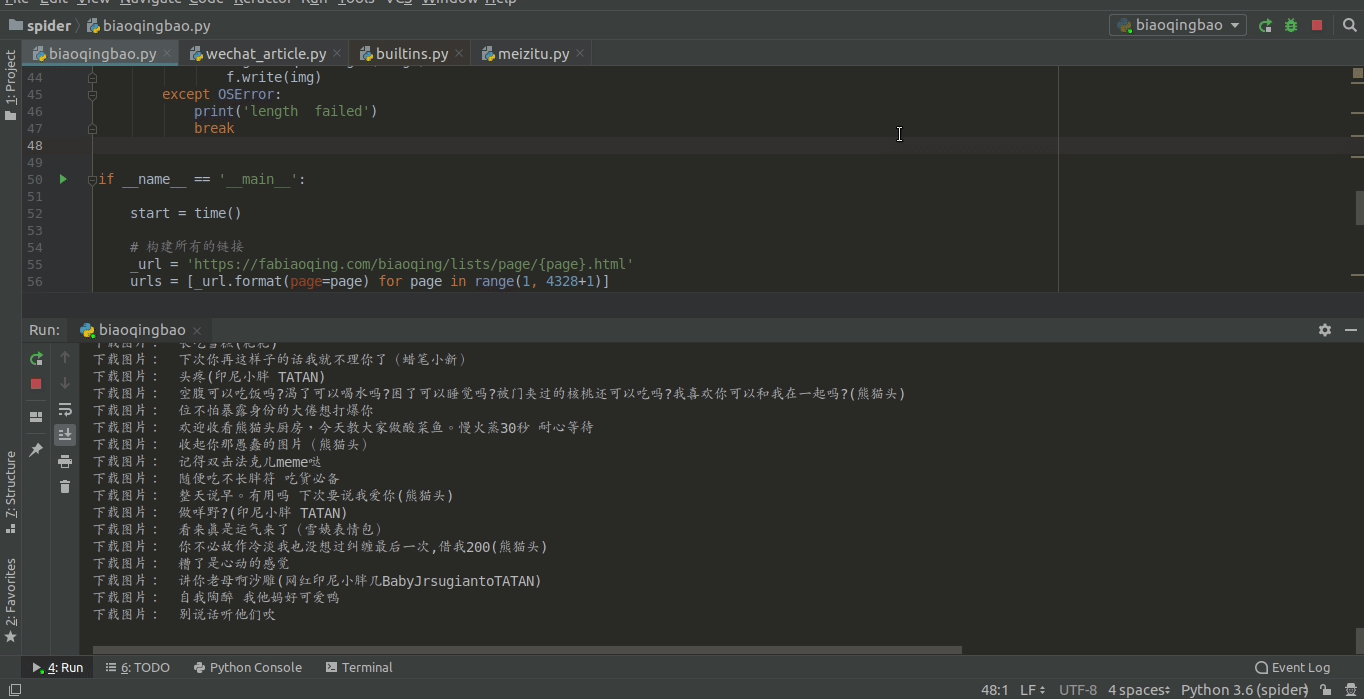1364x699 pixels.
Task: Rerun the script from Run panel toolbar
Action: click(36, 358)
